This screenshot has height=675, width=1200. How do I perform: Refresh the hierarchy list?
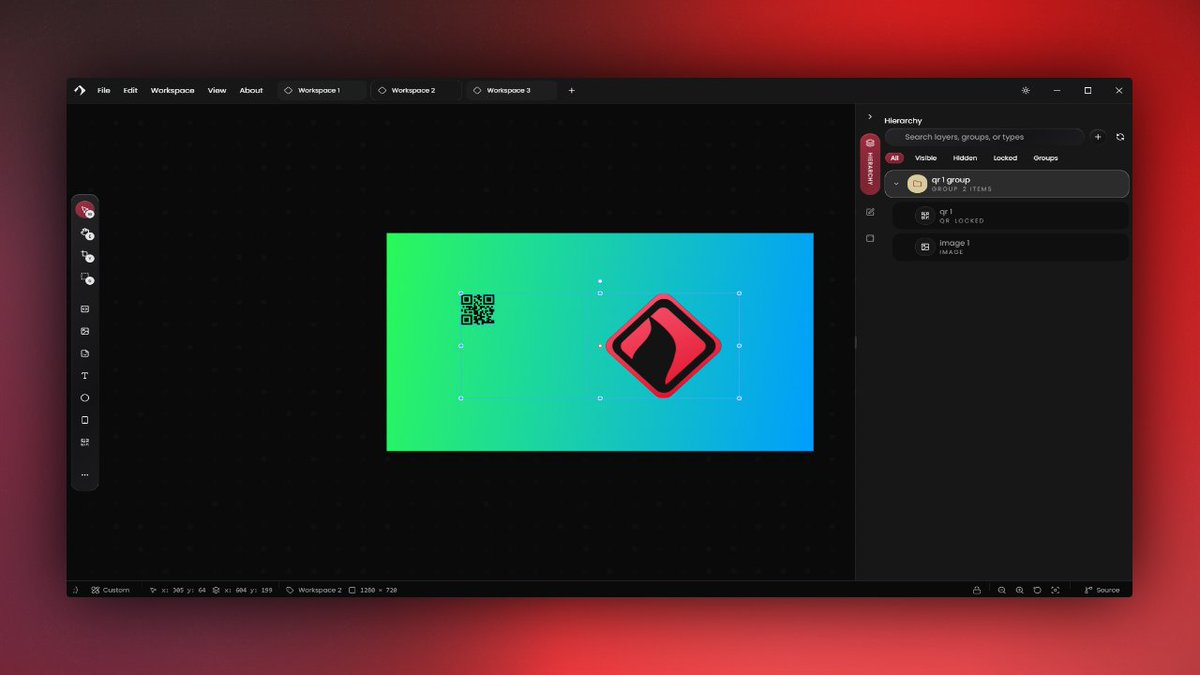click(1120, 137)
